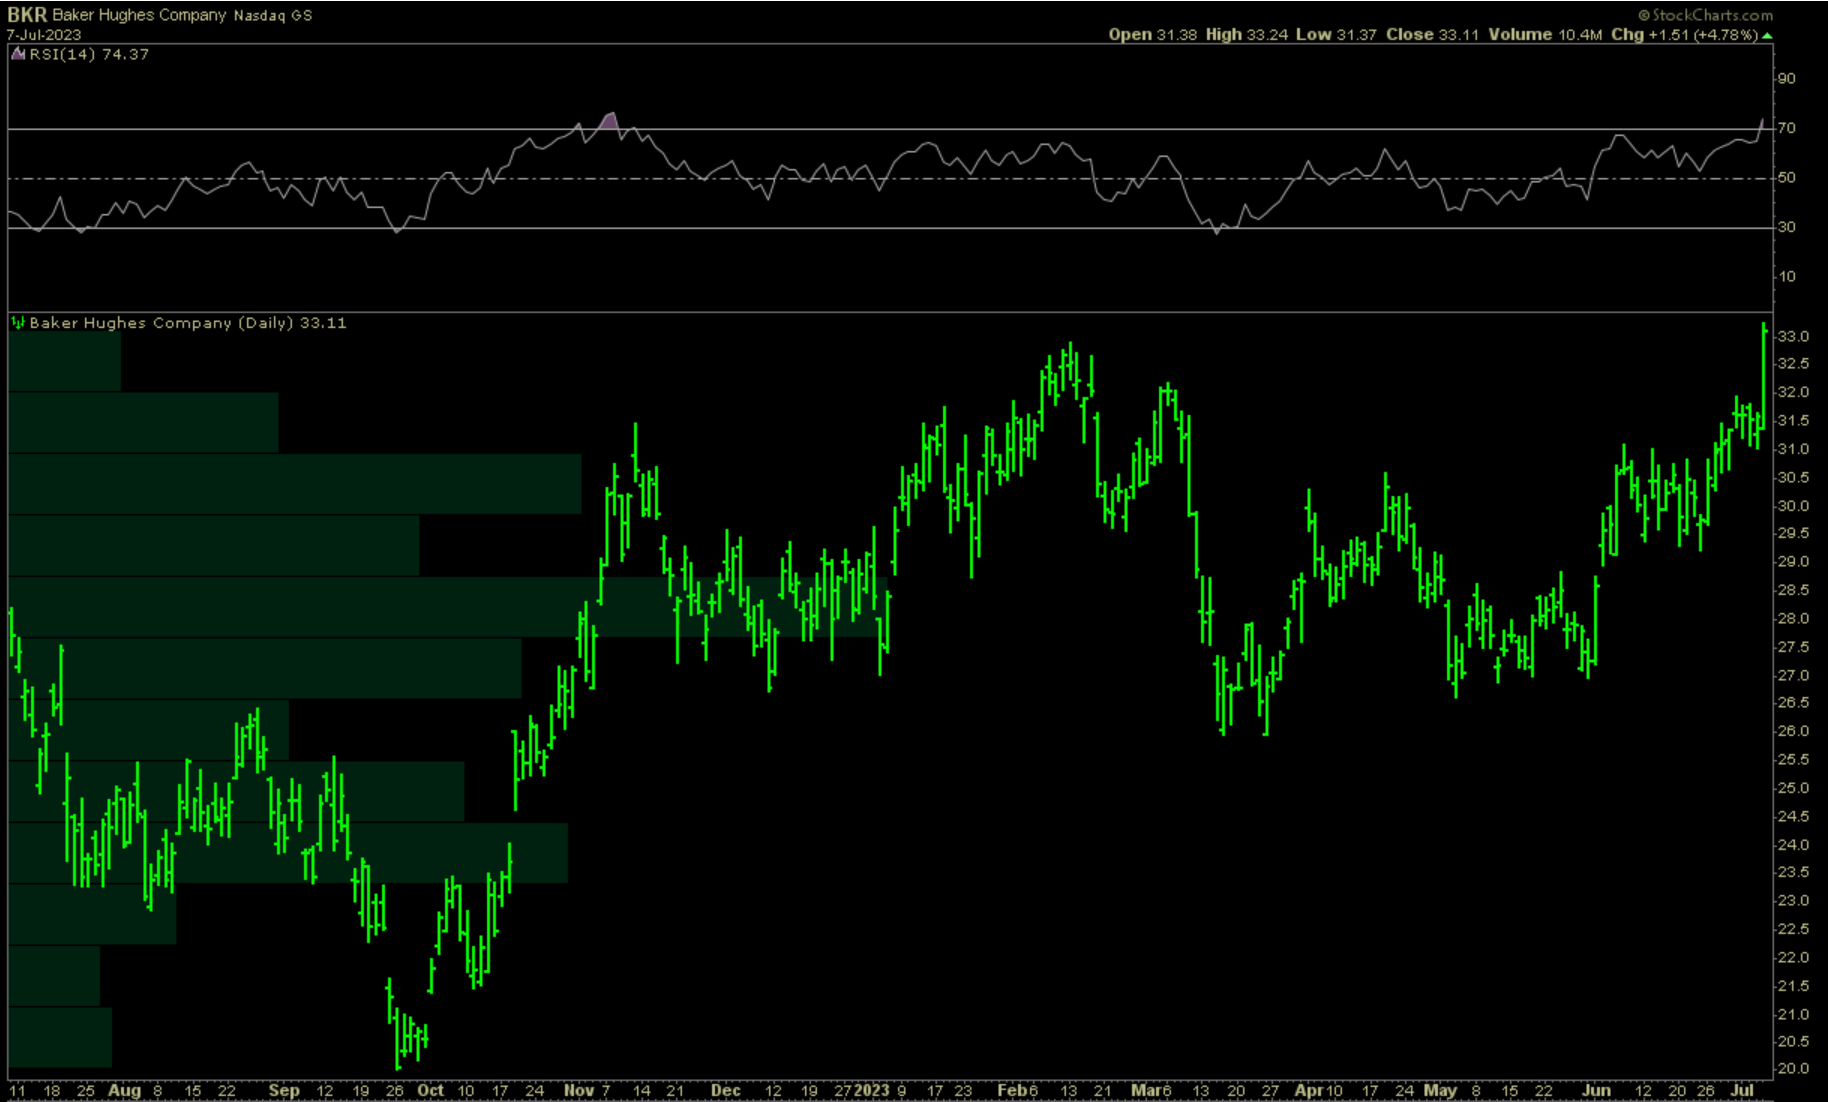This screenshot has width=1828, height=1102.
Task: Click the Oct label on date axis
Action: coord(431,1090)
